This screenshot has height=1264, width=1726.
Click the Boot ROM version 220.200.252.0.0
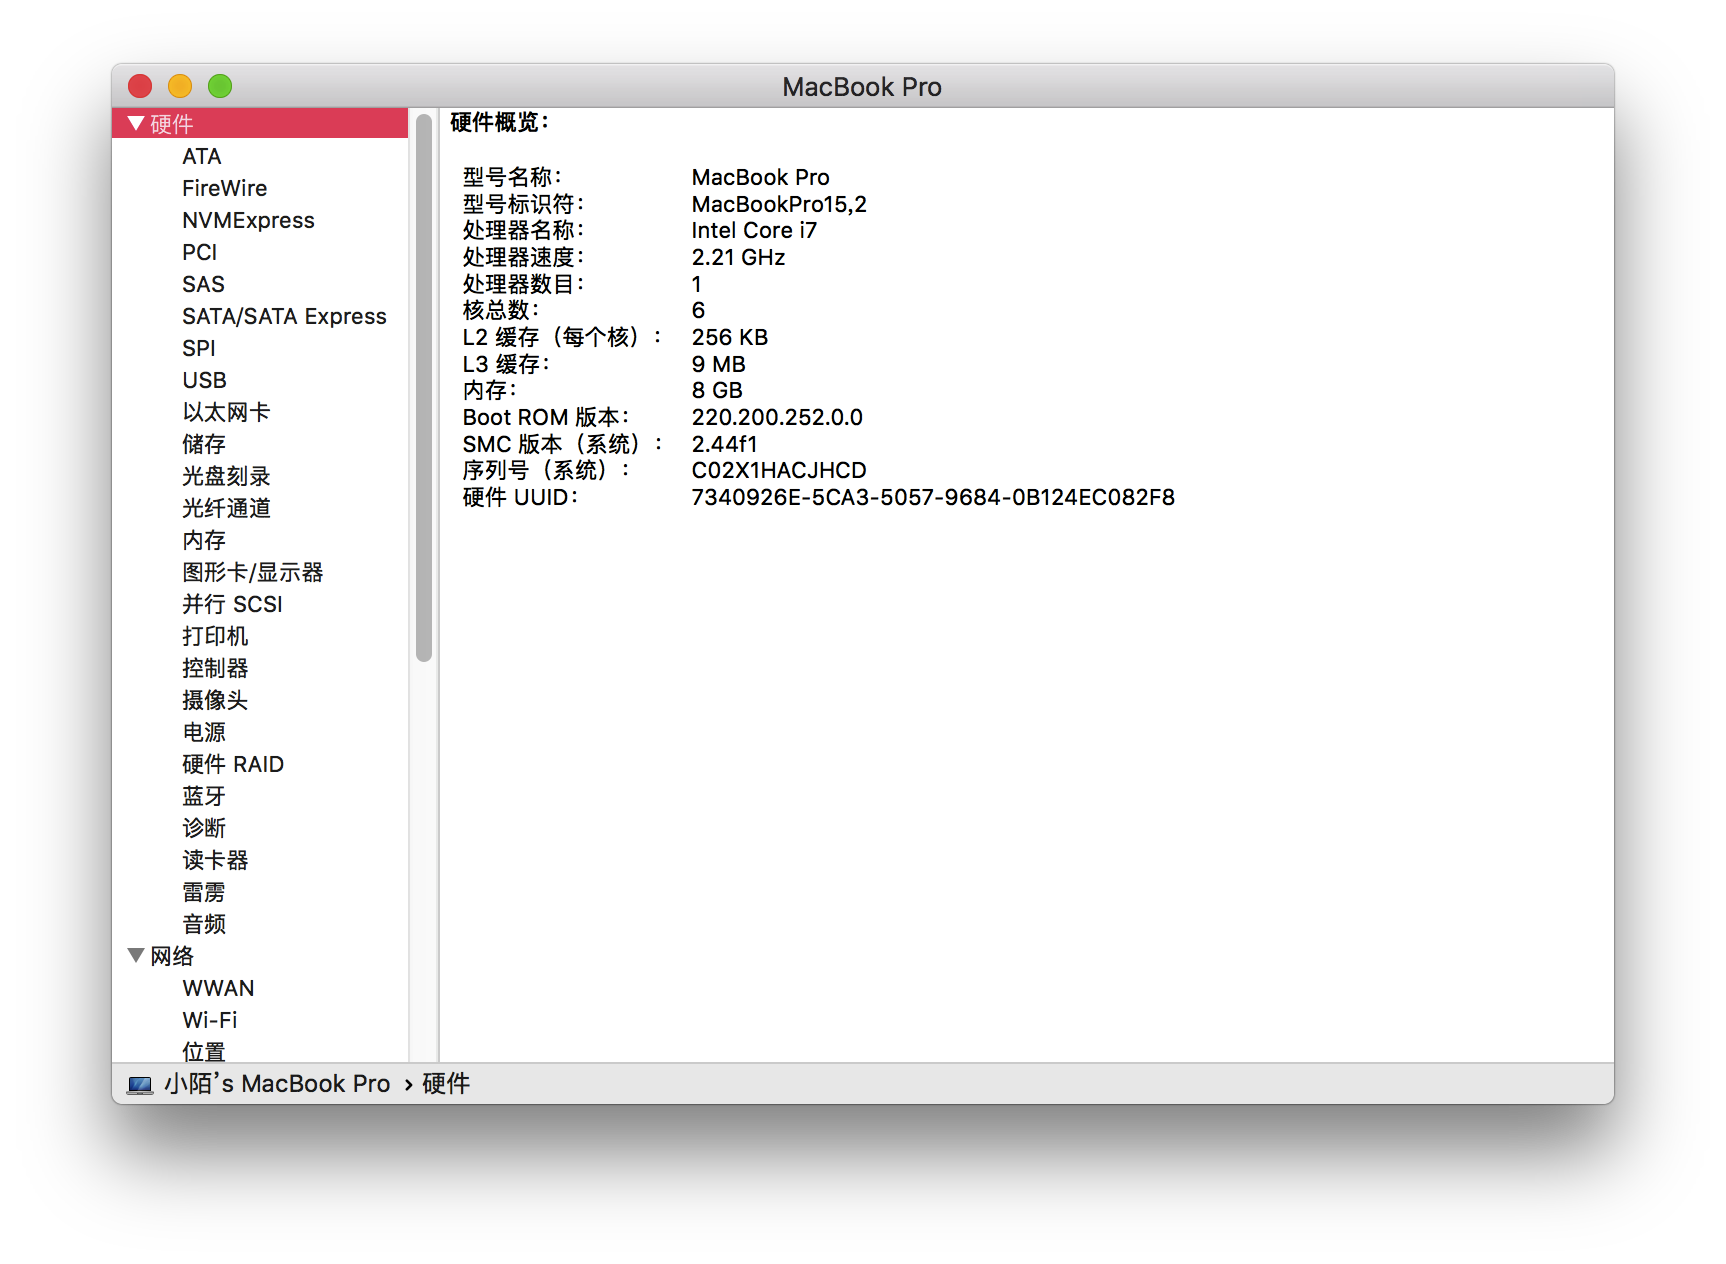click(777, 417)
